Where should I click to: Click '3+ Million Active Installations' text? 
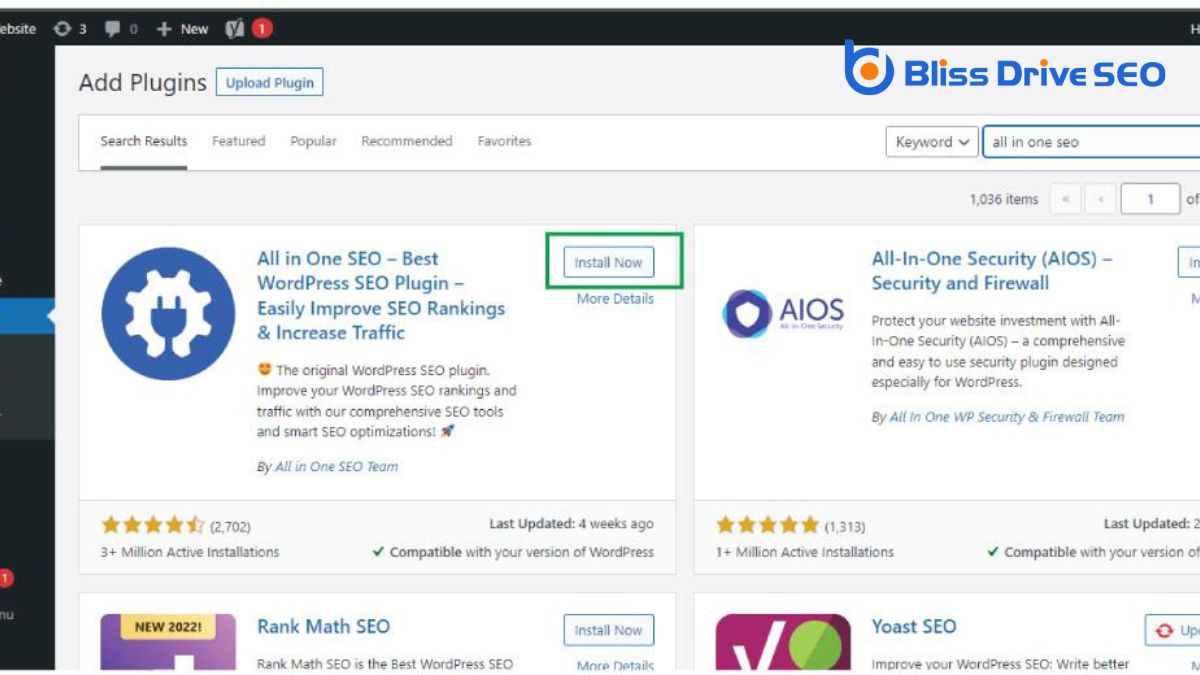pos(190,552)
